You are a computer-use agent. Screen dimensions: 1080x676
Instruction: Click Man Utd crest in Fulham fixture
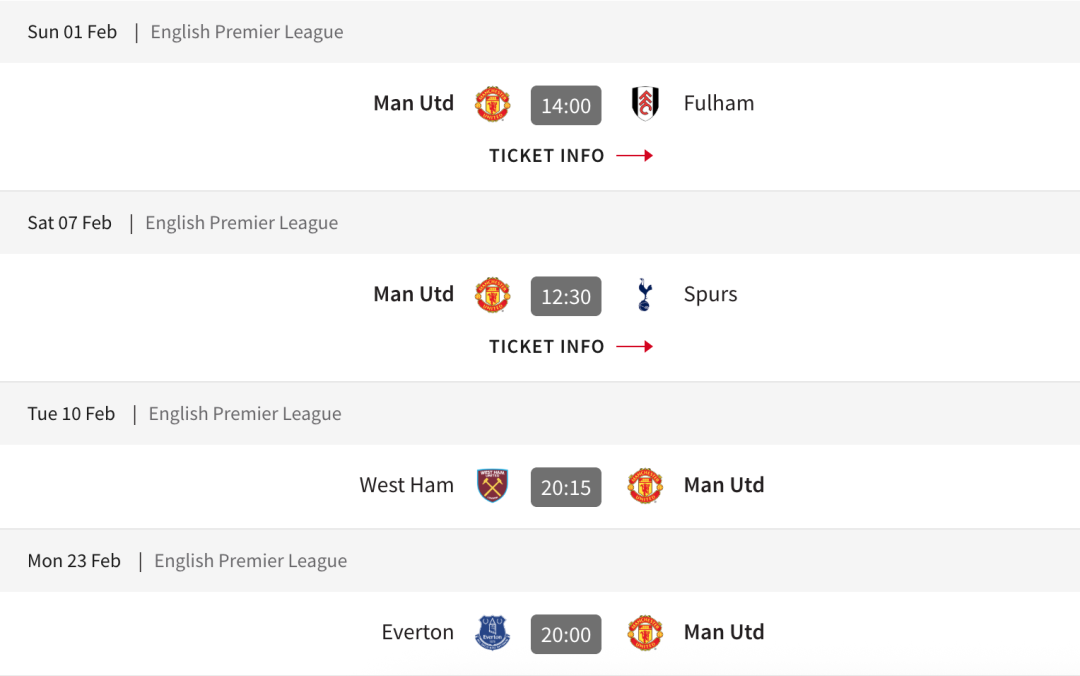click(x=492, y=104)
